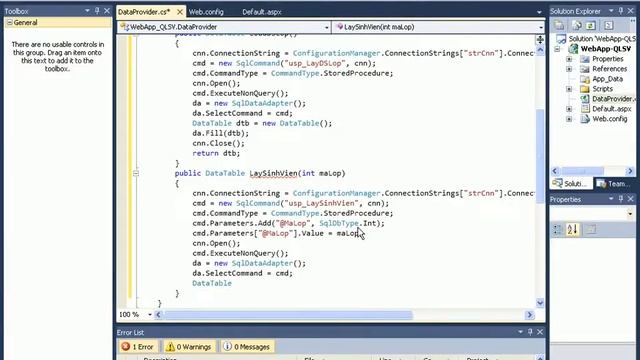Select the WebApp-QLSV project
Viewport: 640px width, 360px height.
pyautogui.click(x=605, y=49)
